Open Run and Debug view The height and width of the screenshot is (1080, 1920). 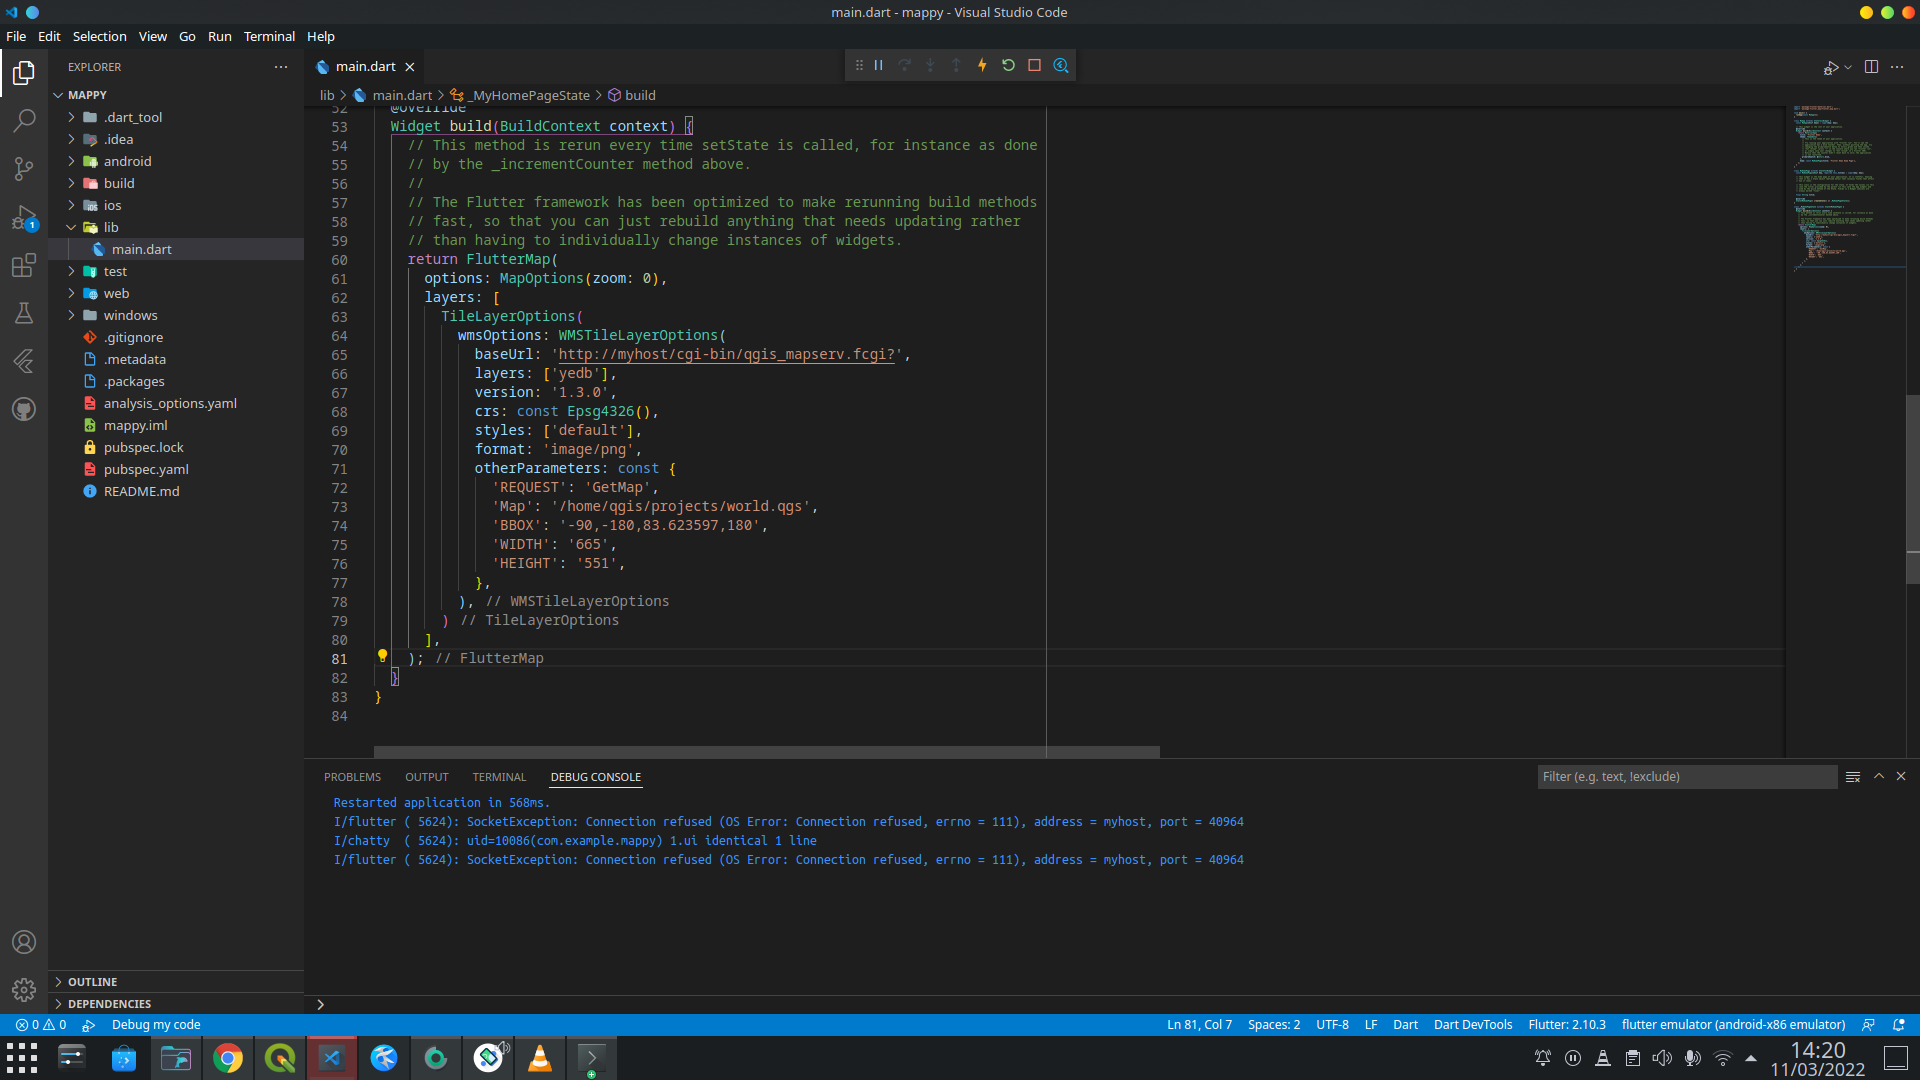[x=24, y=217]
